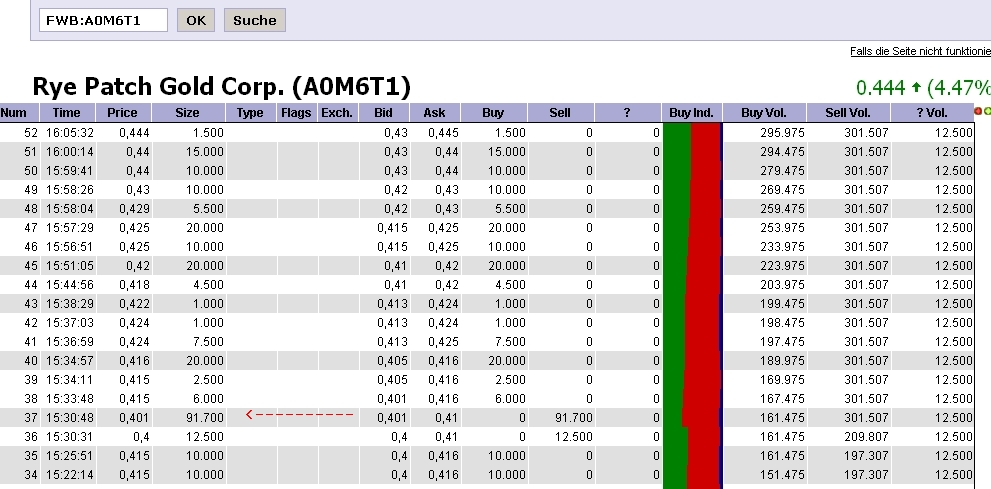991x489 pixels.
Task: Click the '? Vol.' column header
Action: (932, 113)
